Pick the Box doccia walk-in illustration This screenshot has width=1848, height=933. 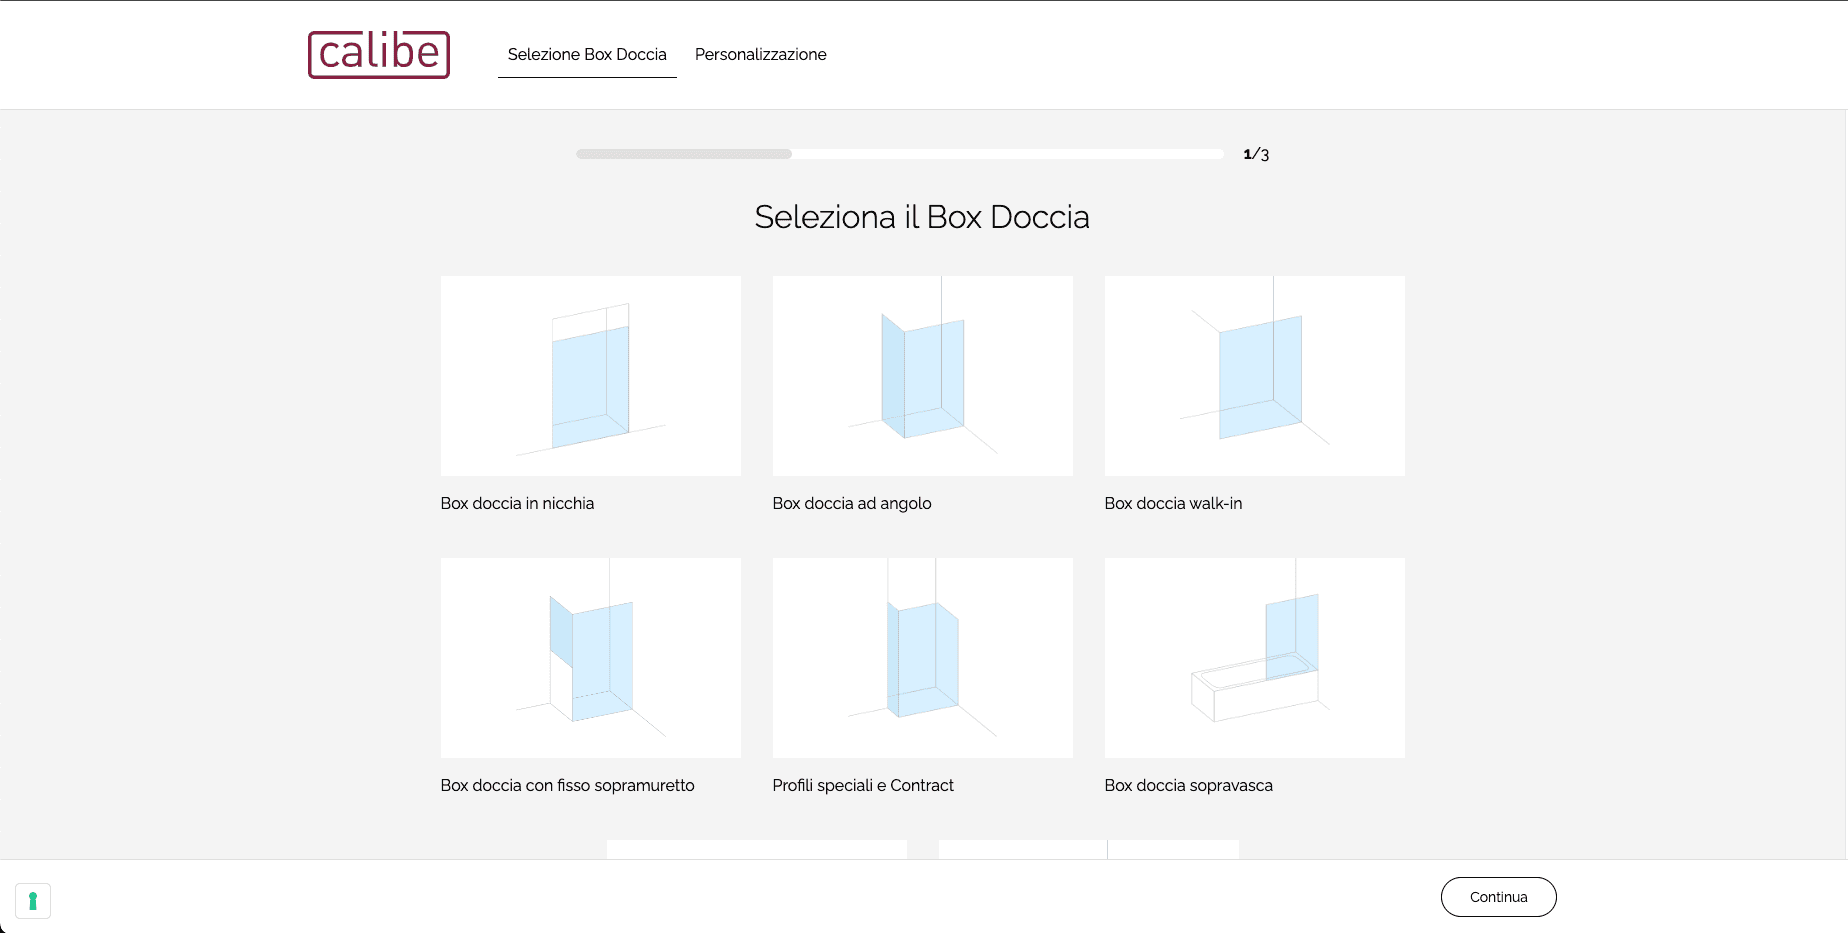click(x=1254, y=376)
